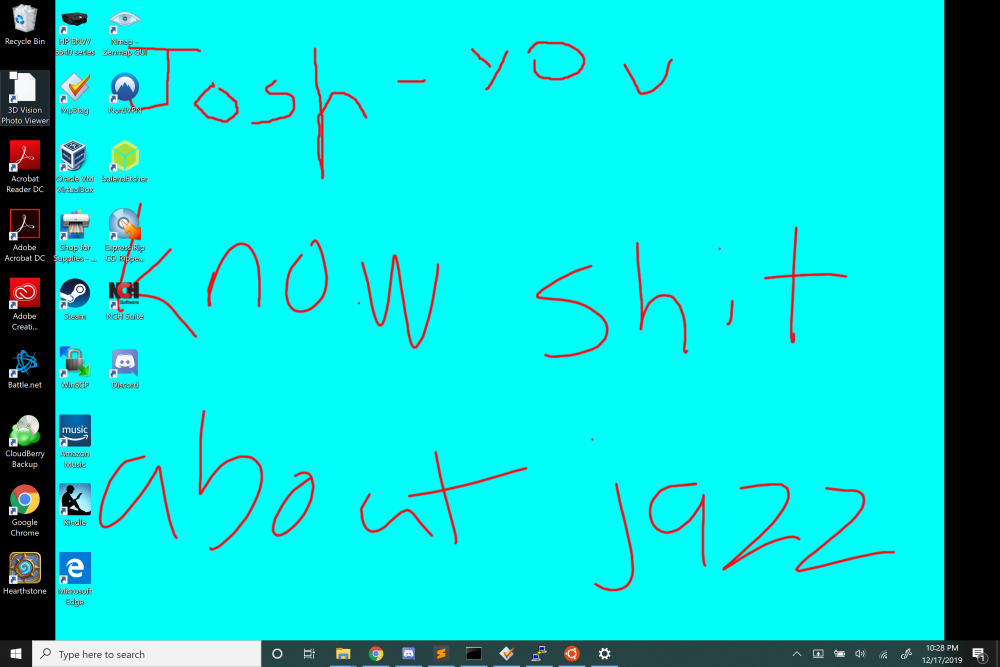Launch Hearthstone from the desktop
Screen dimensions: 1000x667
tap(25, 574)
